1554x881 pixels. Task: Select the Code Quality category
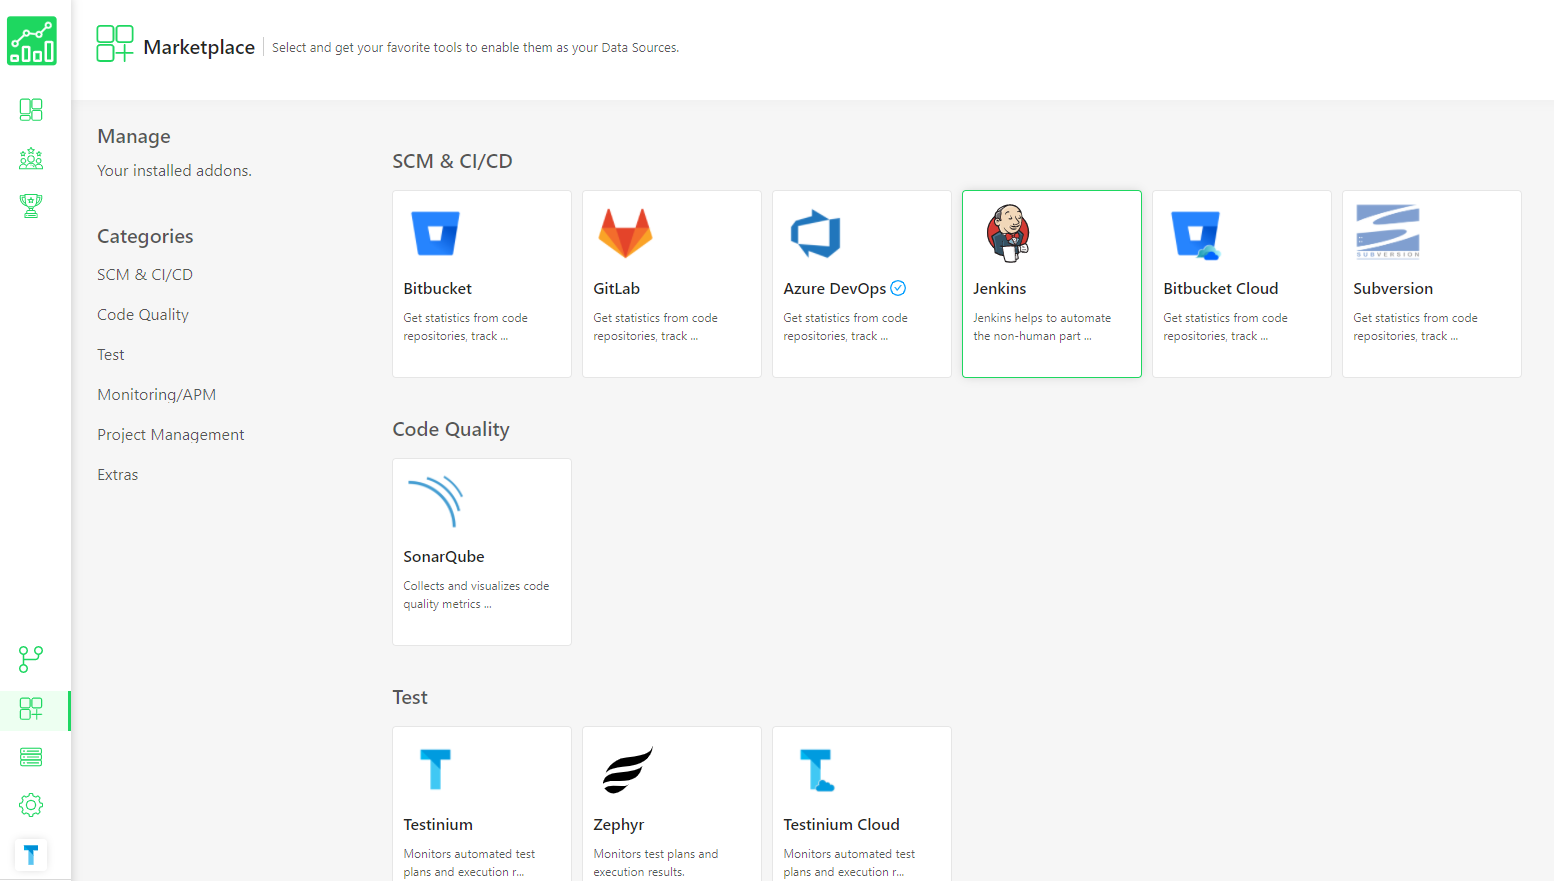[143, 314]
